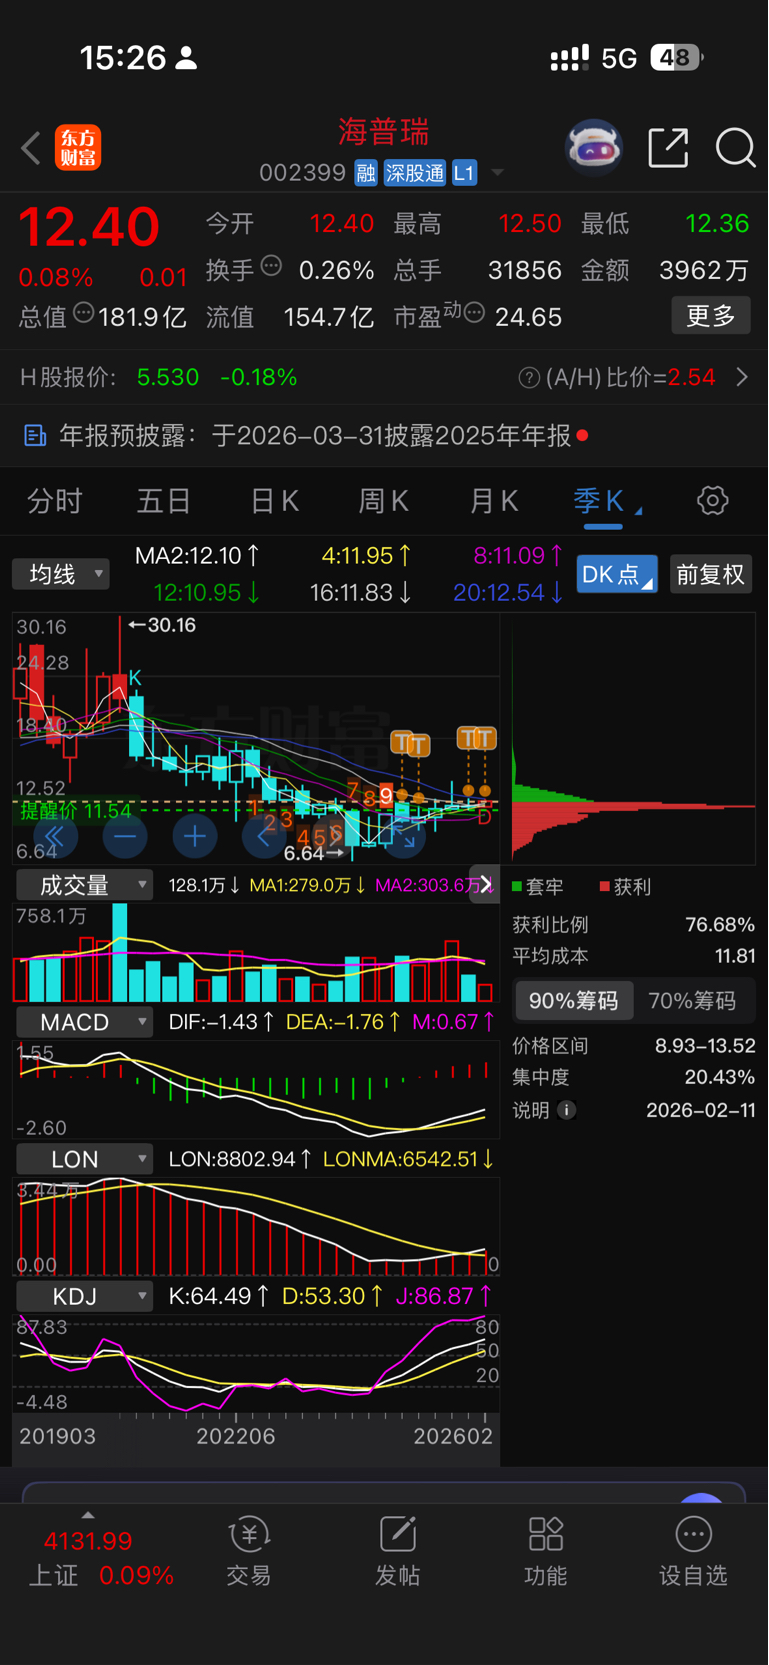This screenshot has width=769, height=1665.
Task: Tap the info icon beside 说明
Action: [x=567, y=1110]
